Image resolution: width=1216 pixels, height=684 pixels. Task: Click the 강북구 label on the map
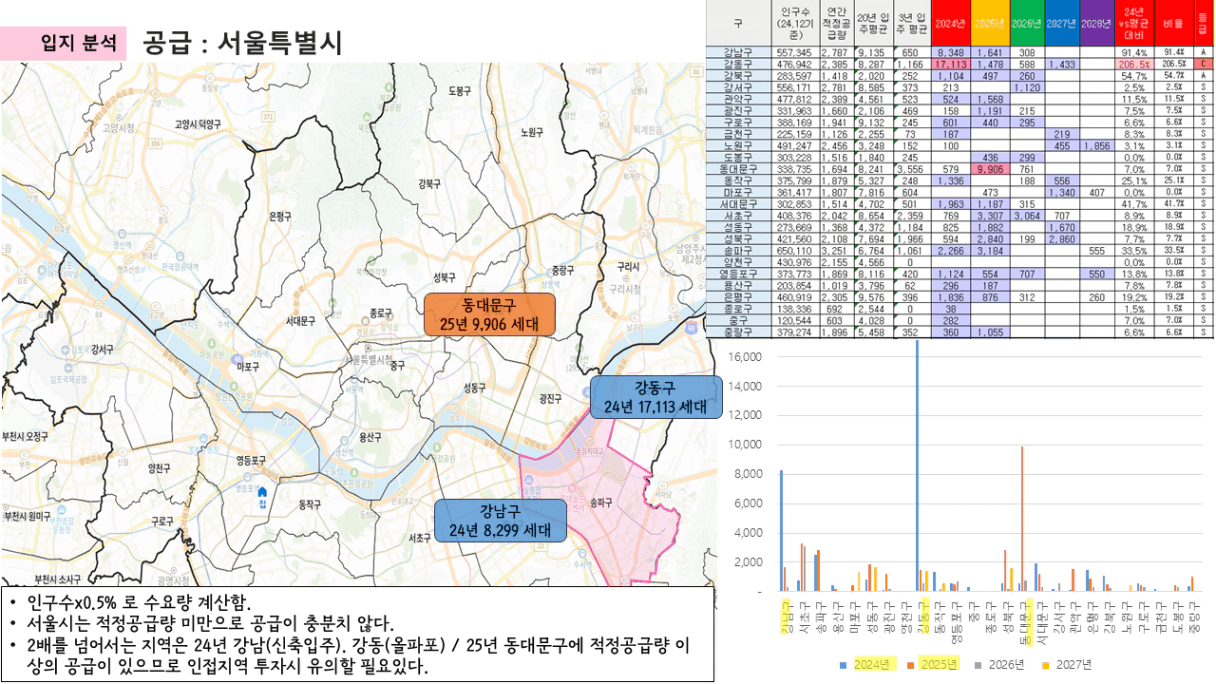(x=430, y=184)
